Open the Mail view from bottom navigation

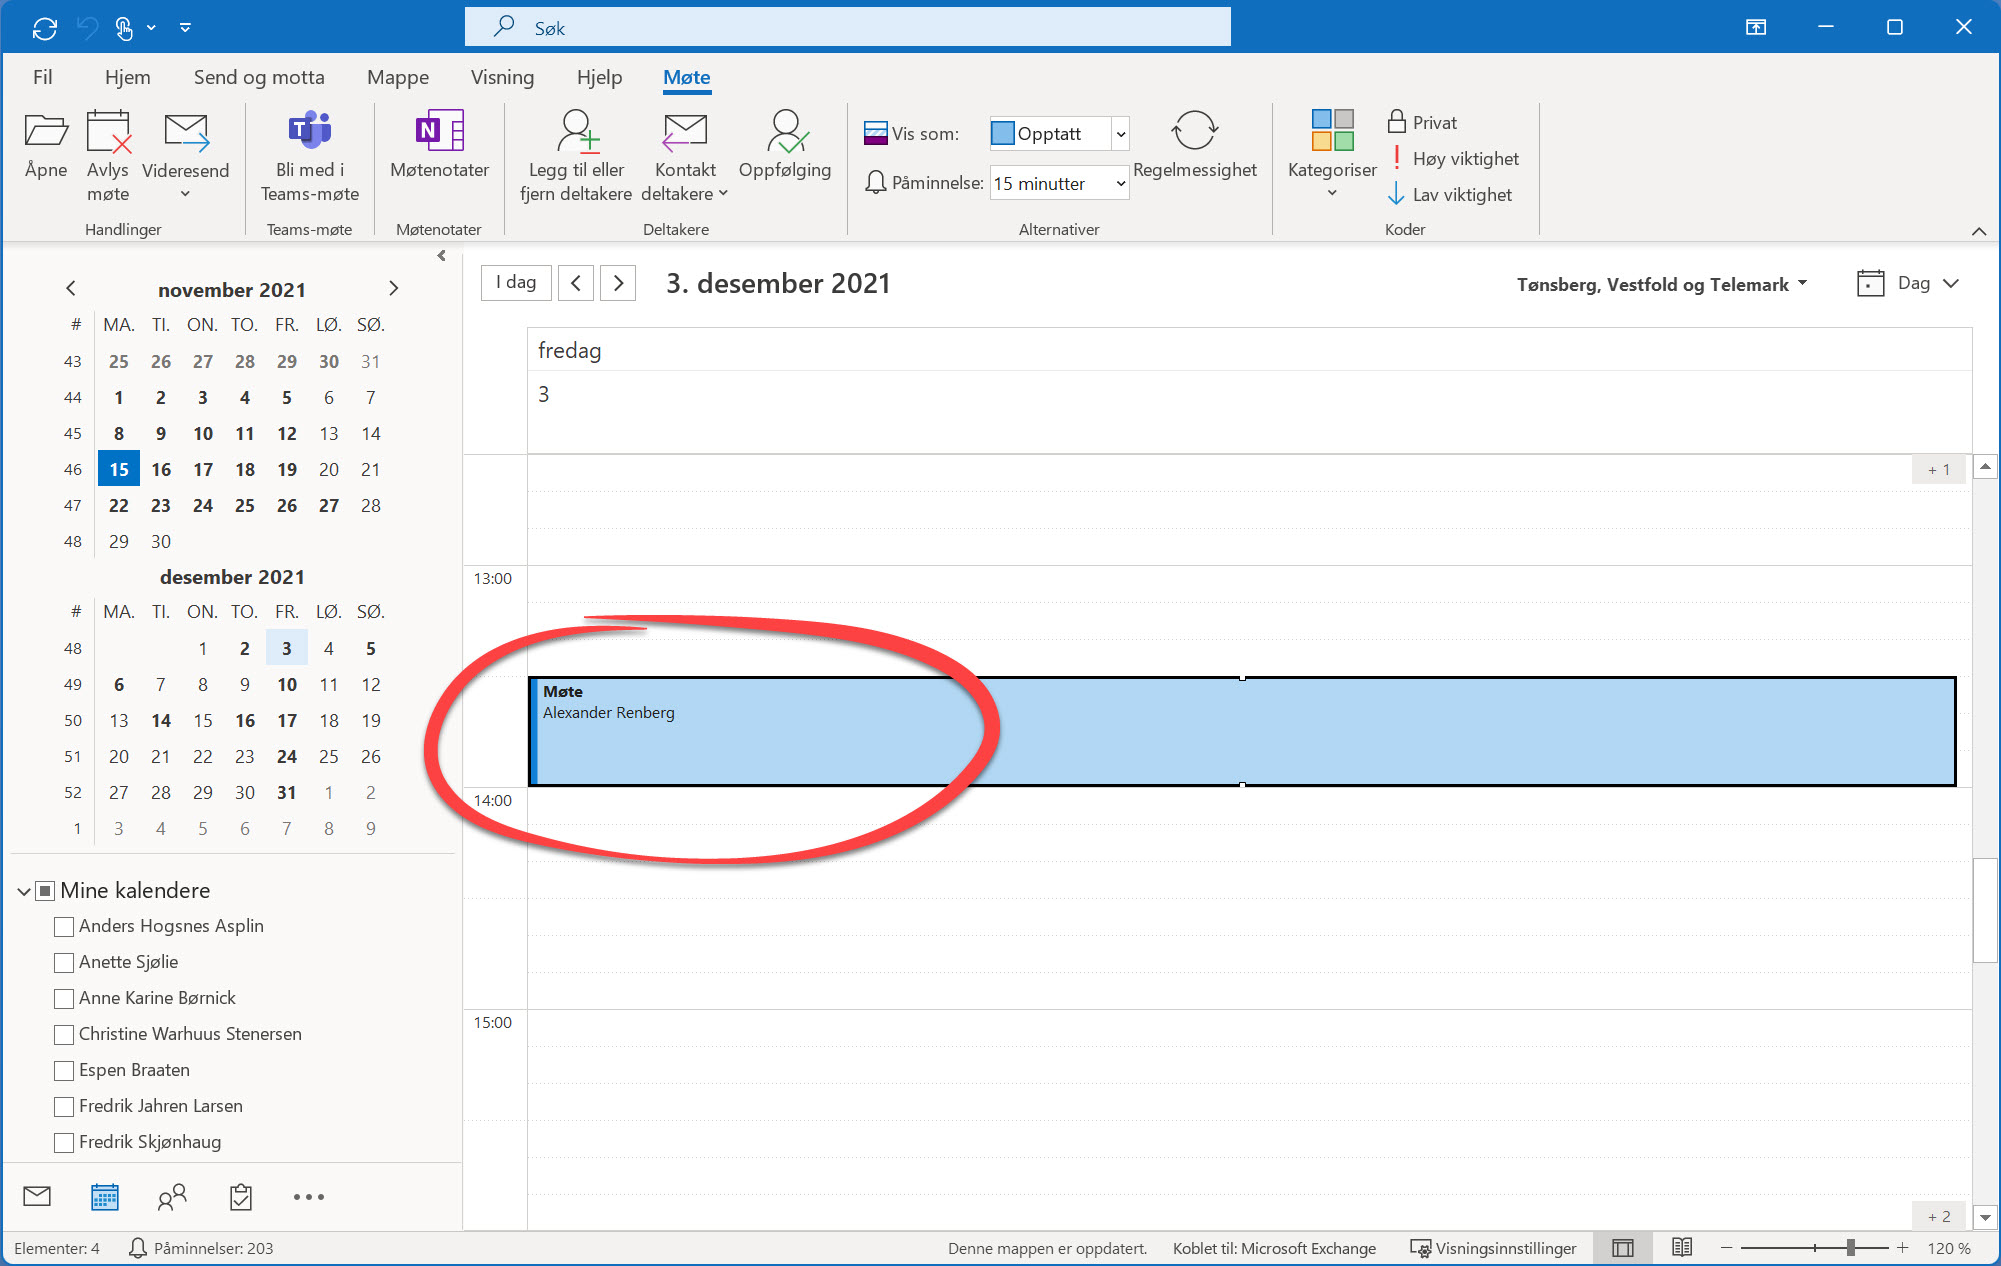point(37,1197)
